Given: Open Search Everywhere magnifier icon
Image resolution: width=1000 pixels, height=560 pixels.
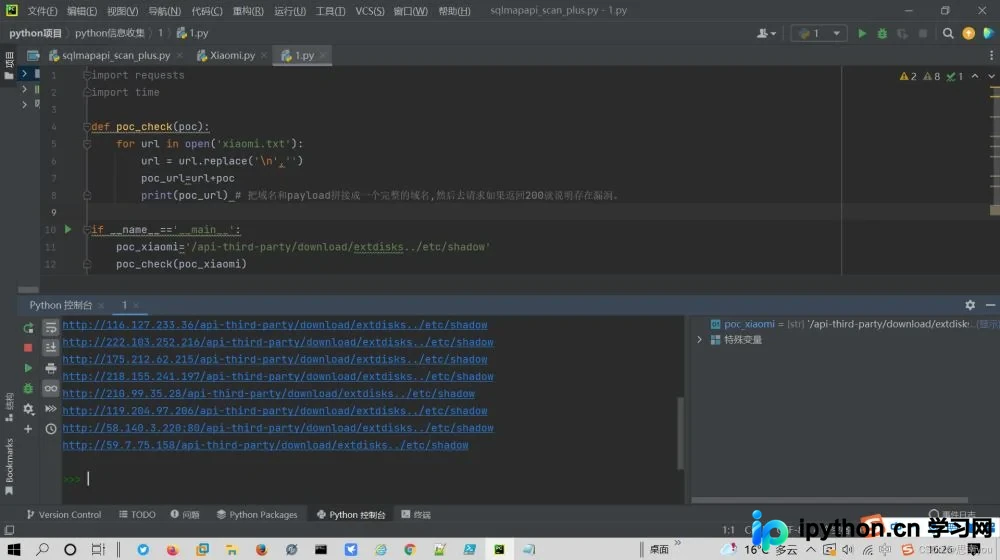Looking at the screenshot, I should [x=948, y=33].
